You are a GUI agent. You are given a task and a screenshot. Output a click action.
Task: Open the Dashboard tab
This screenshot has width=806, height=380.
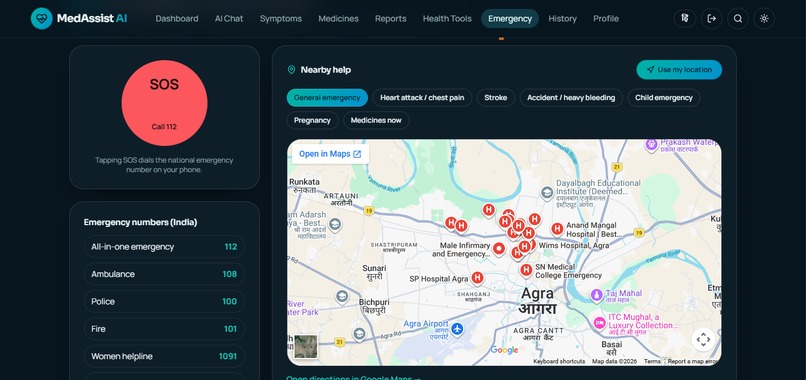coord(177,19)
